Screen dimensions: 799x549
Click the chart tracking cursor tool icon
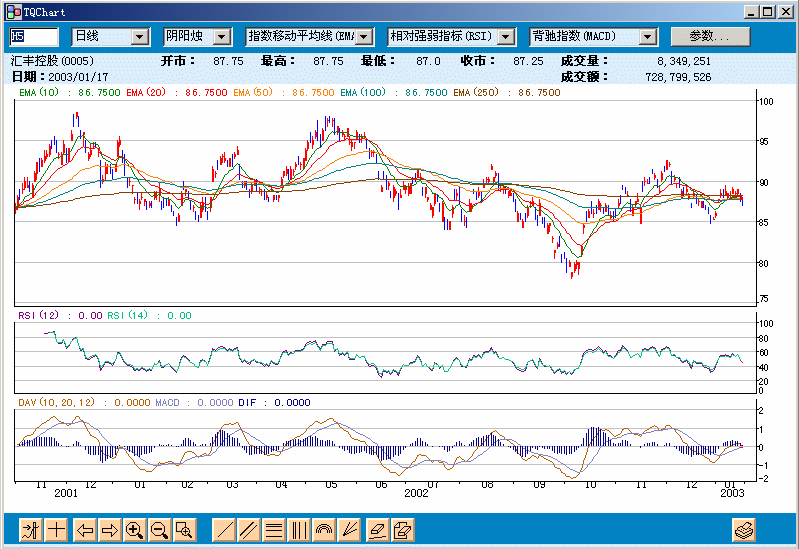point(31,530)
